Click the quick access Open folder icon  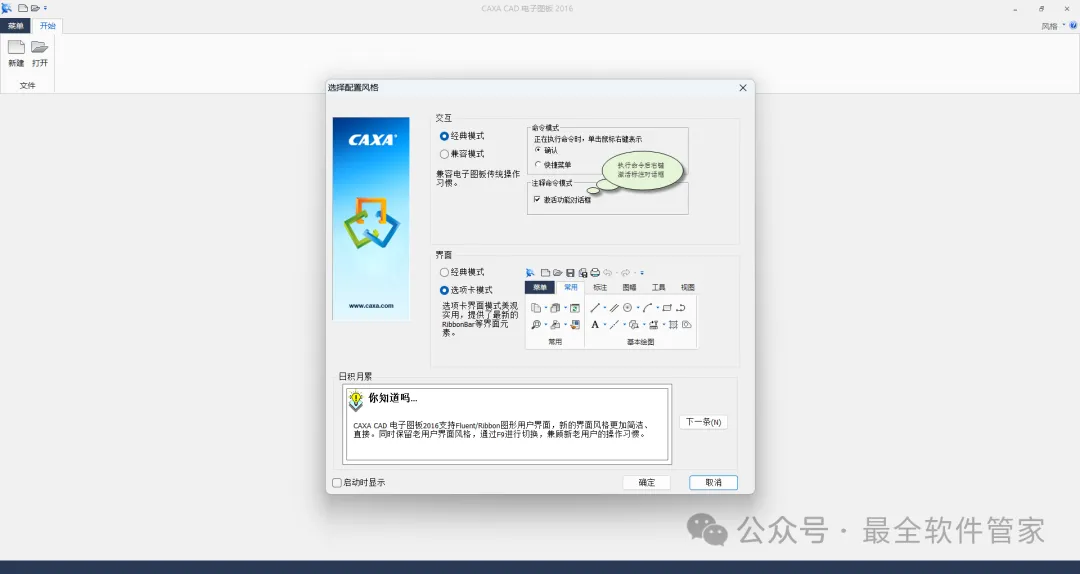tap(35, 8)
